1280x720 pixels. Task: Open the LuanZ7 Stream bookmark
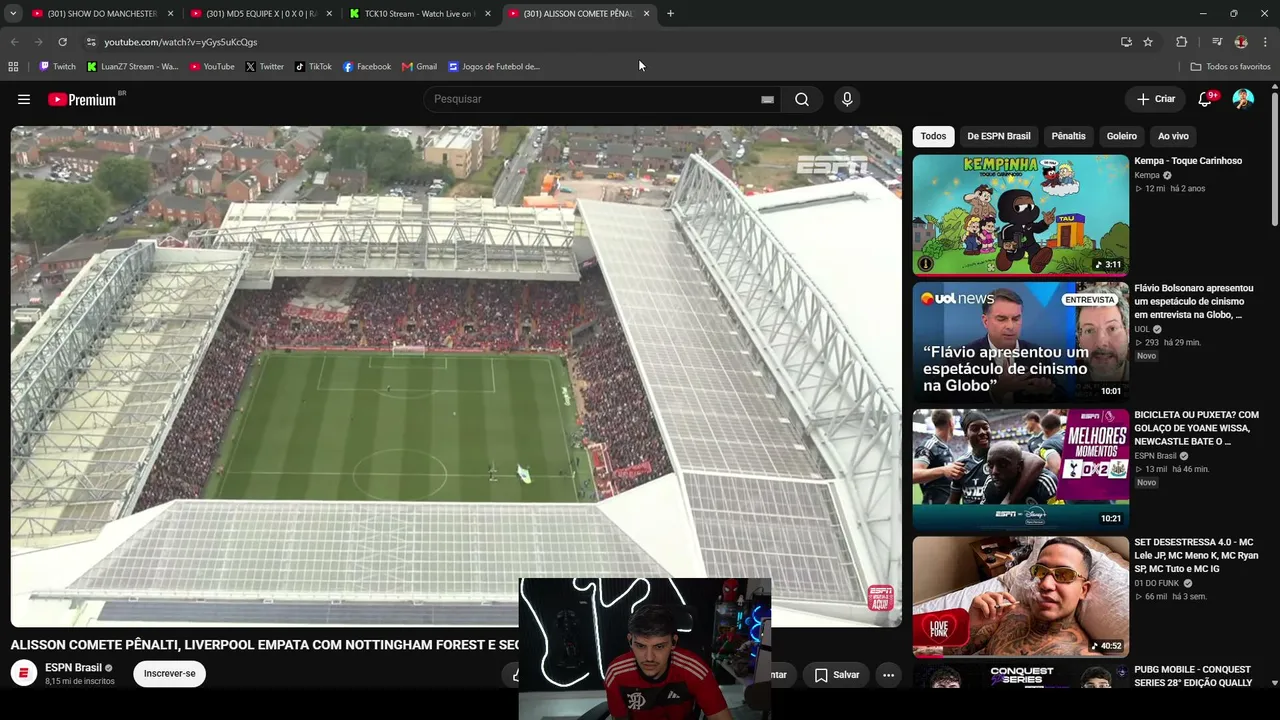(132, 67)
